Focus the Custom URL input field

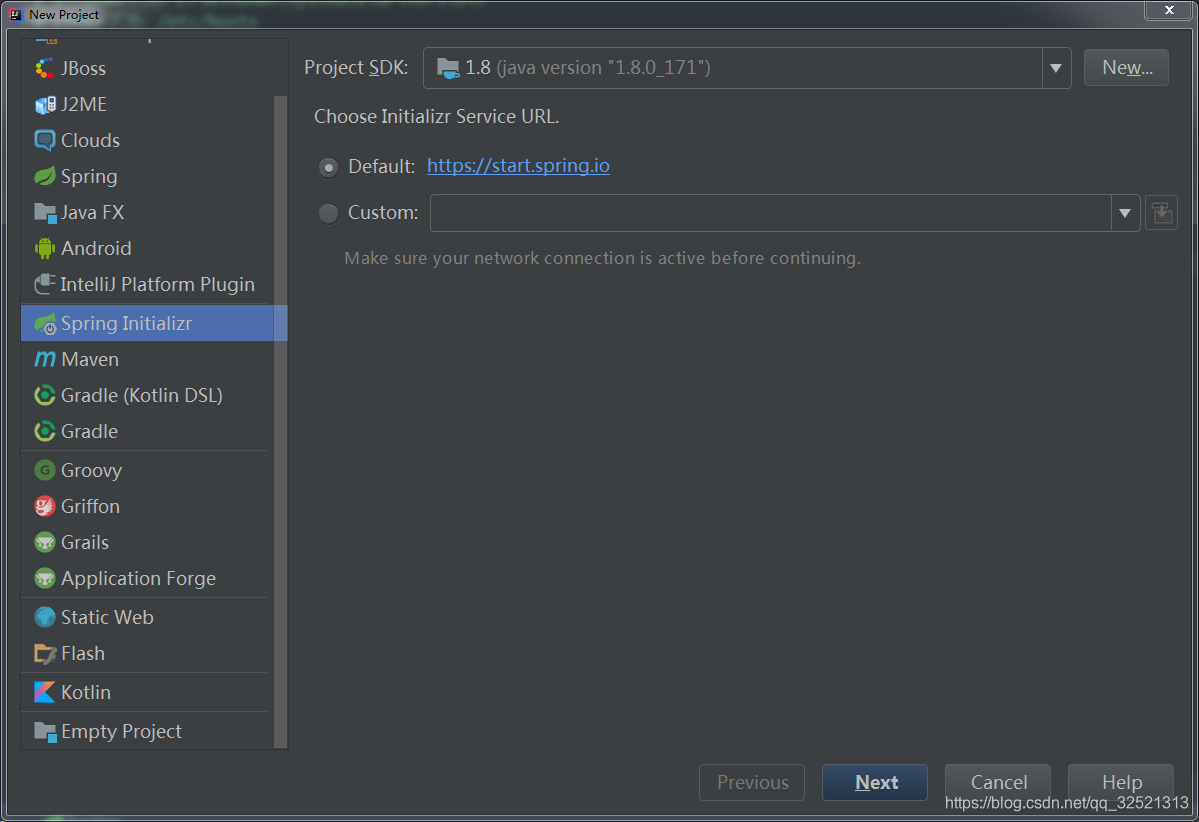(770, 213)
